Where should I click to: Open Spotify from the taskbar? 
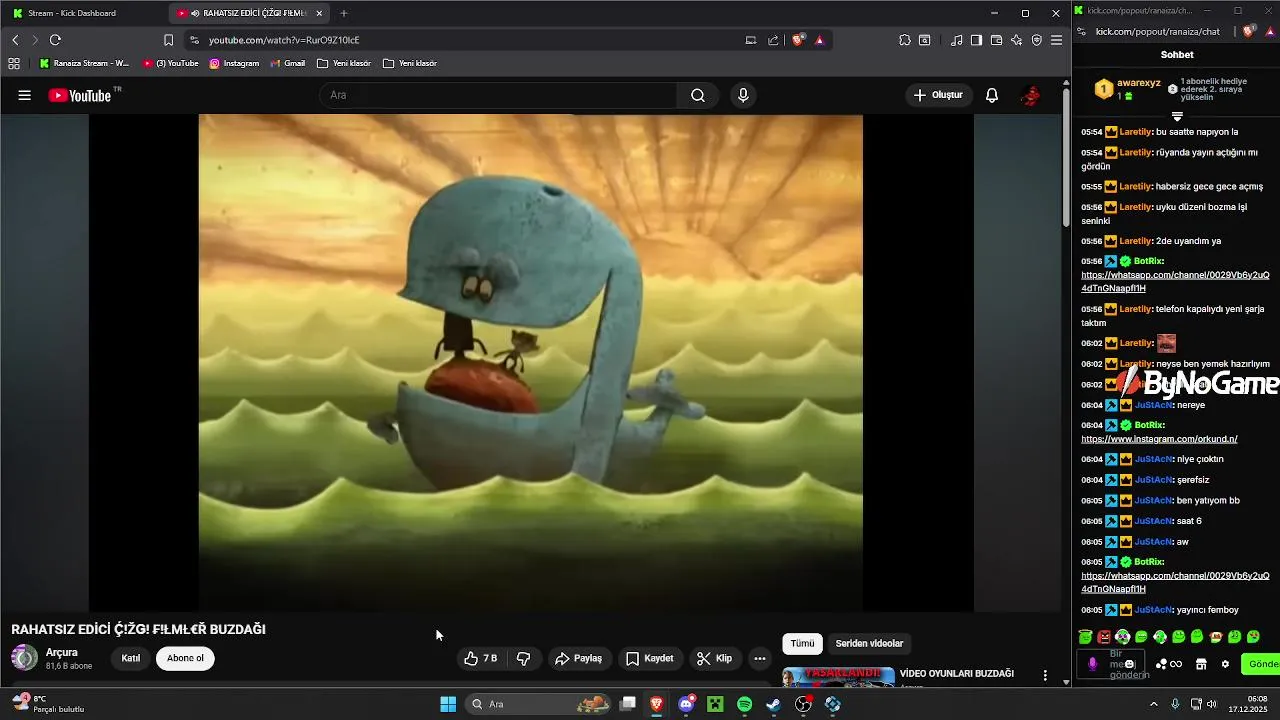pos(744,704)
